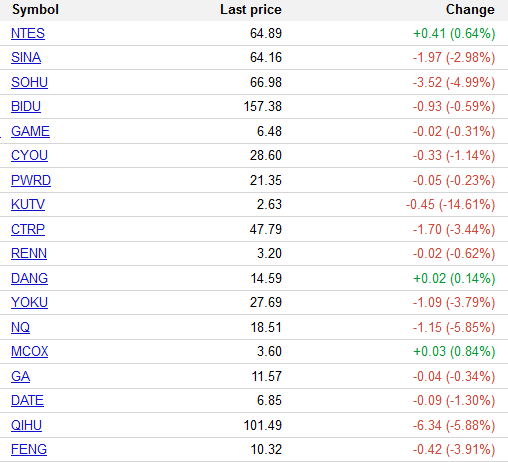Open the CYOU symbol link
The height and width of the screenshot is (462, 508).
(29, 156)
